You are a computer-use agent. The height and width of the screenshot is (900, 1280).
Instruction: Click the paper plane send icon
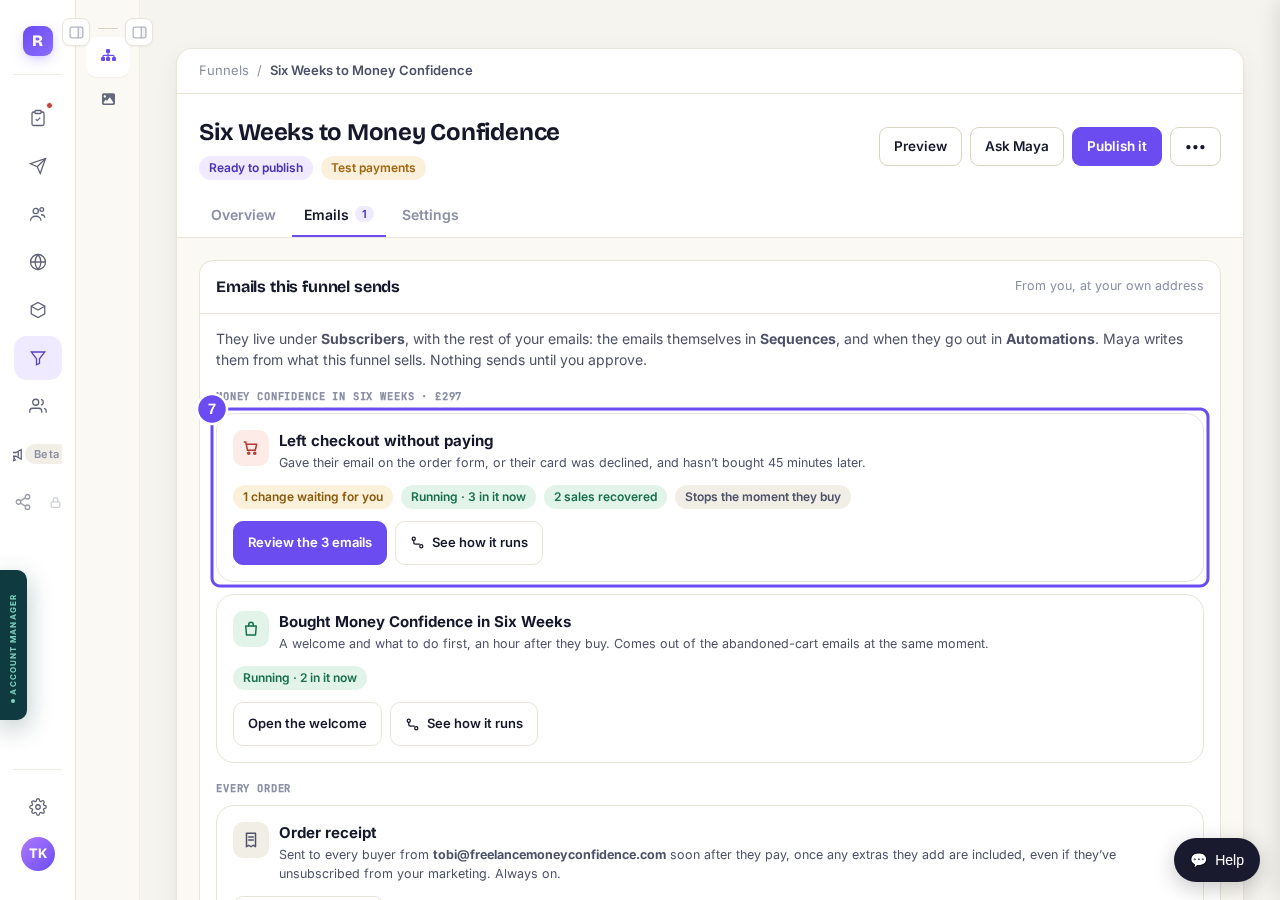coord(38,166)
